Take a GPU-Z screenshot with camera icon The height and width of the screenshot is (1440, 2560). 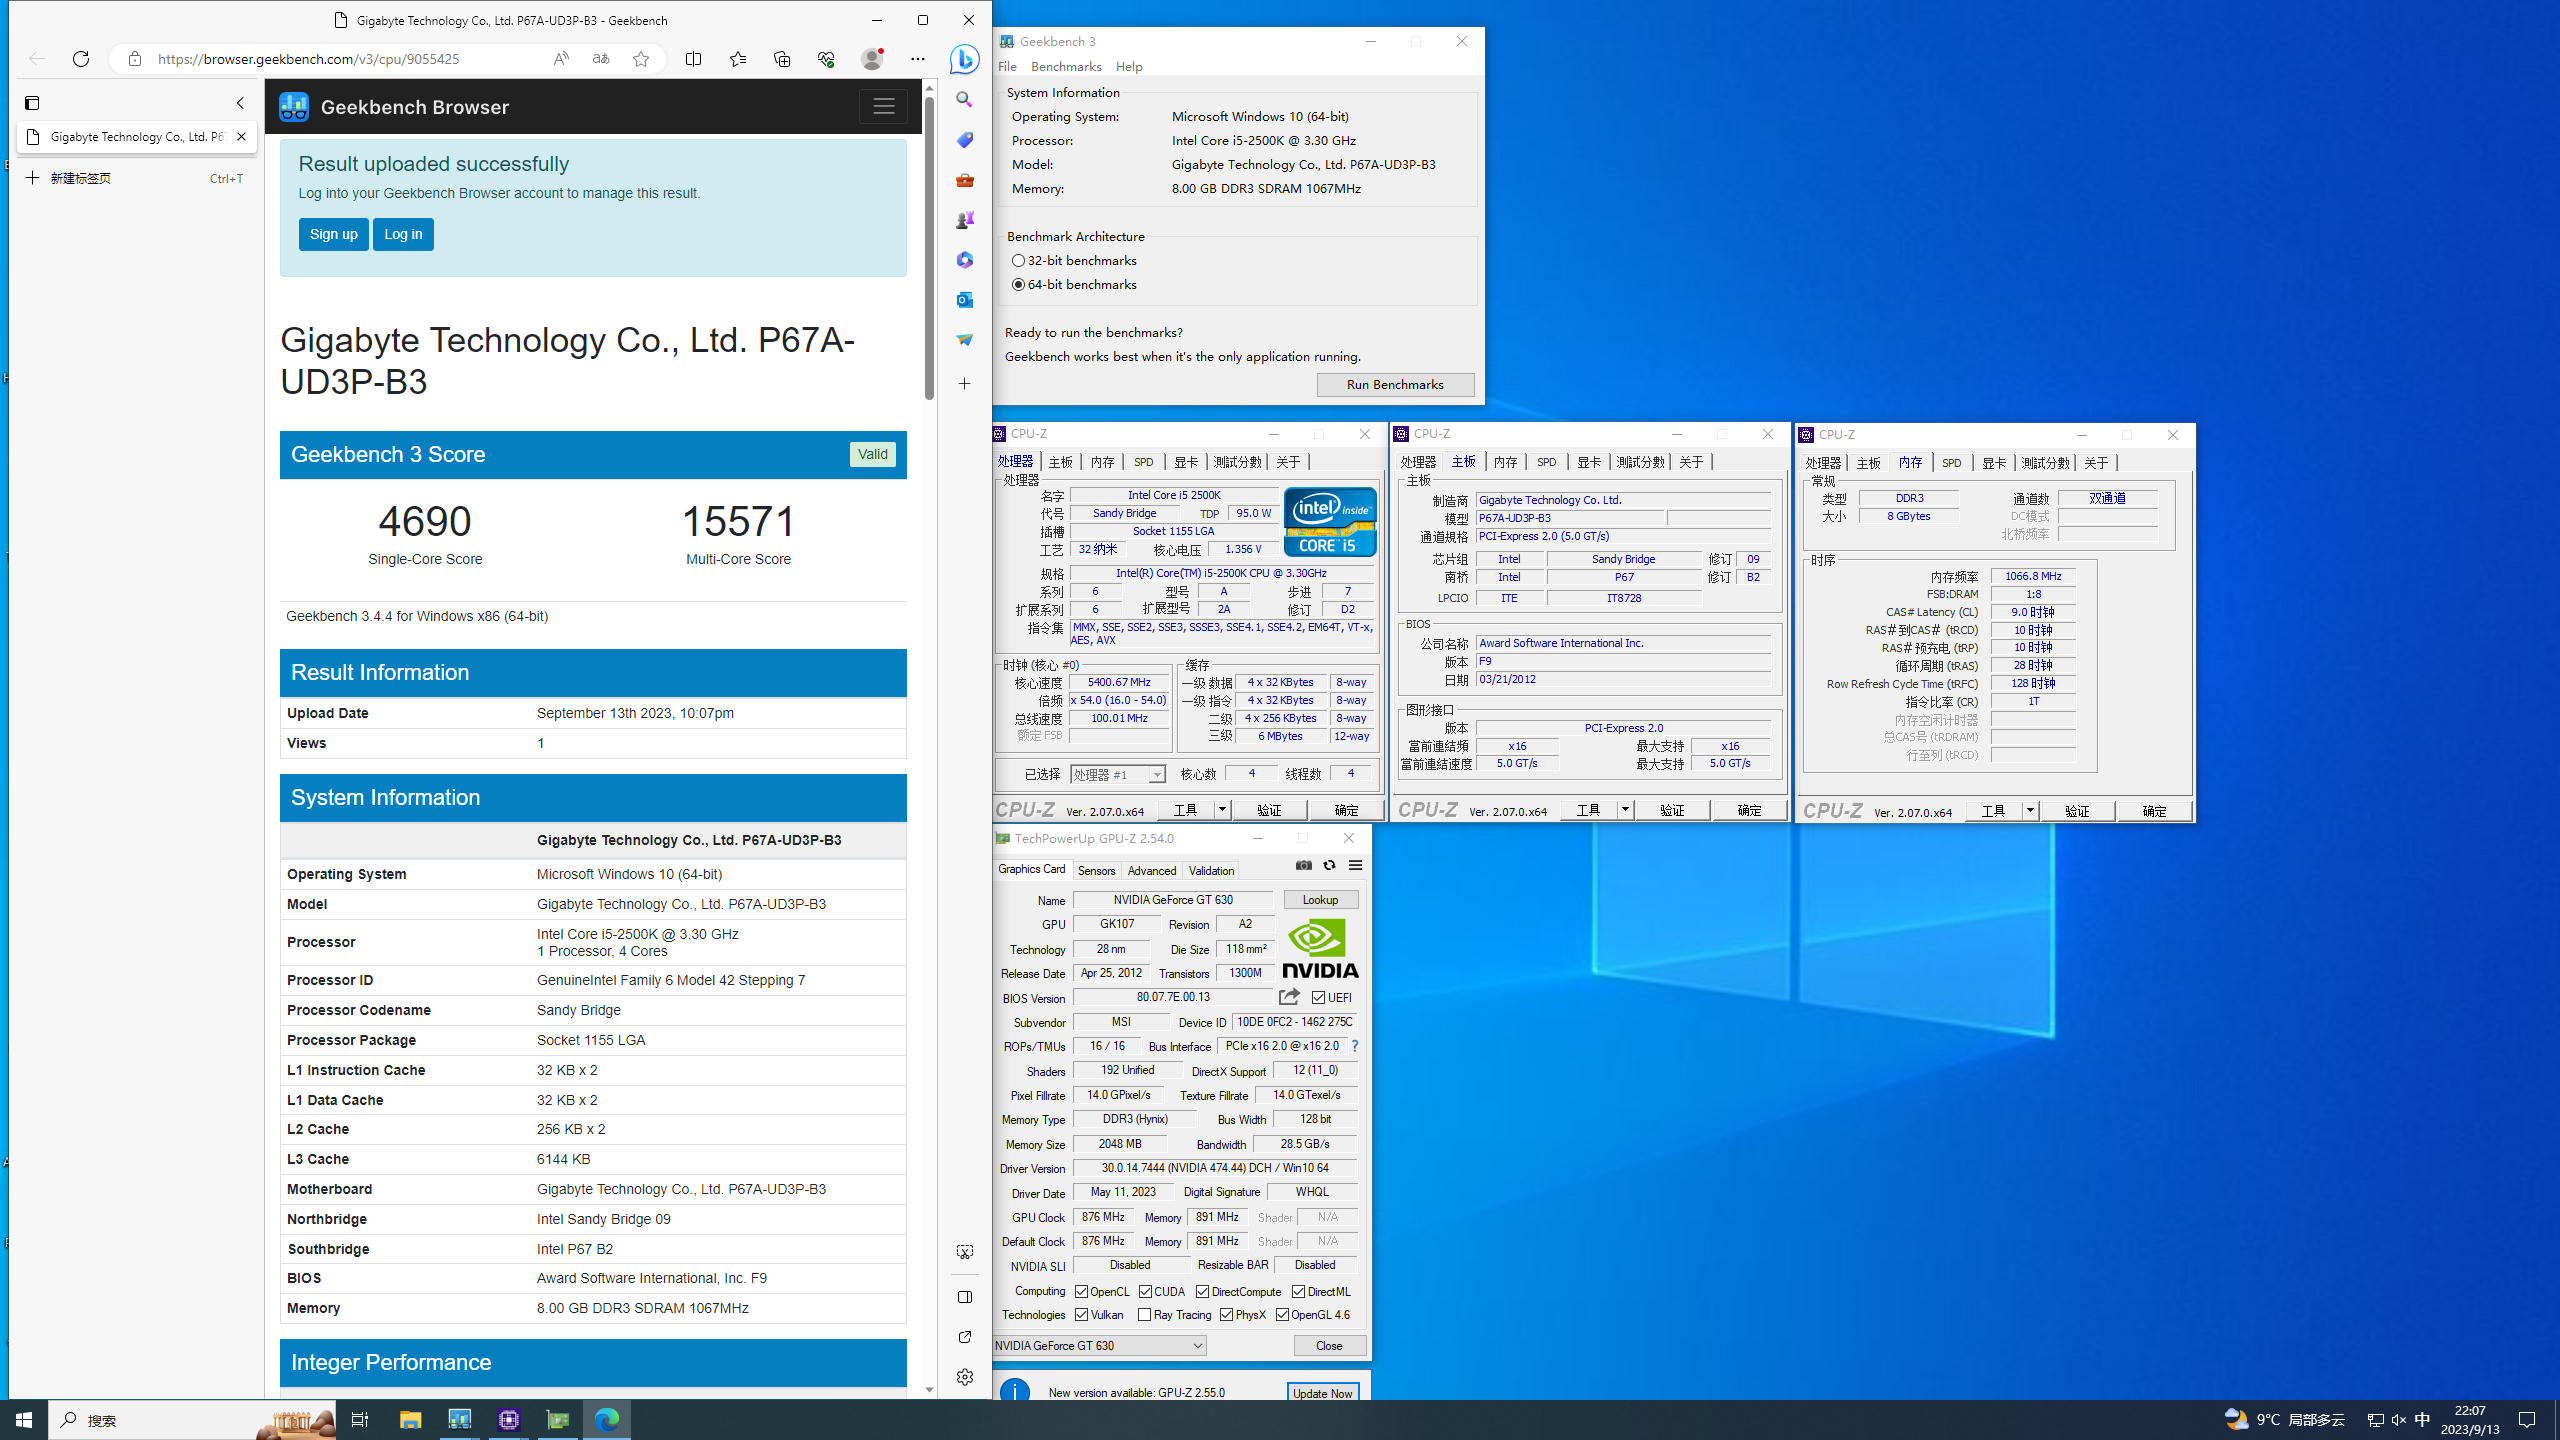point(1303,865)
